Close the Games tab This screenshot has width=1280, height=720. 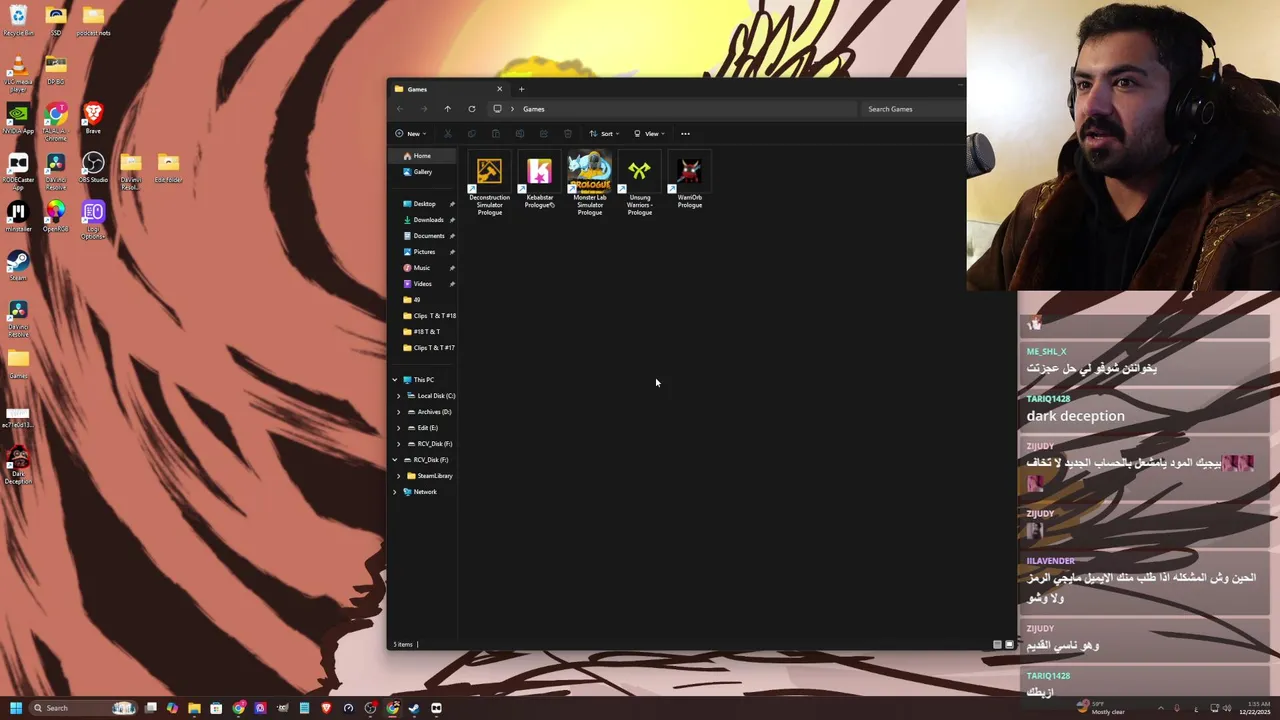coord(500,89)
